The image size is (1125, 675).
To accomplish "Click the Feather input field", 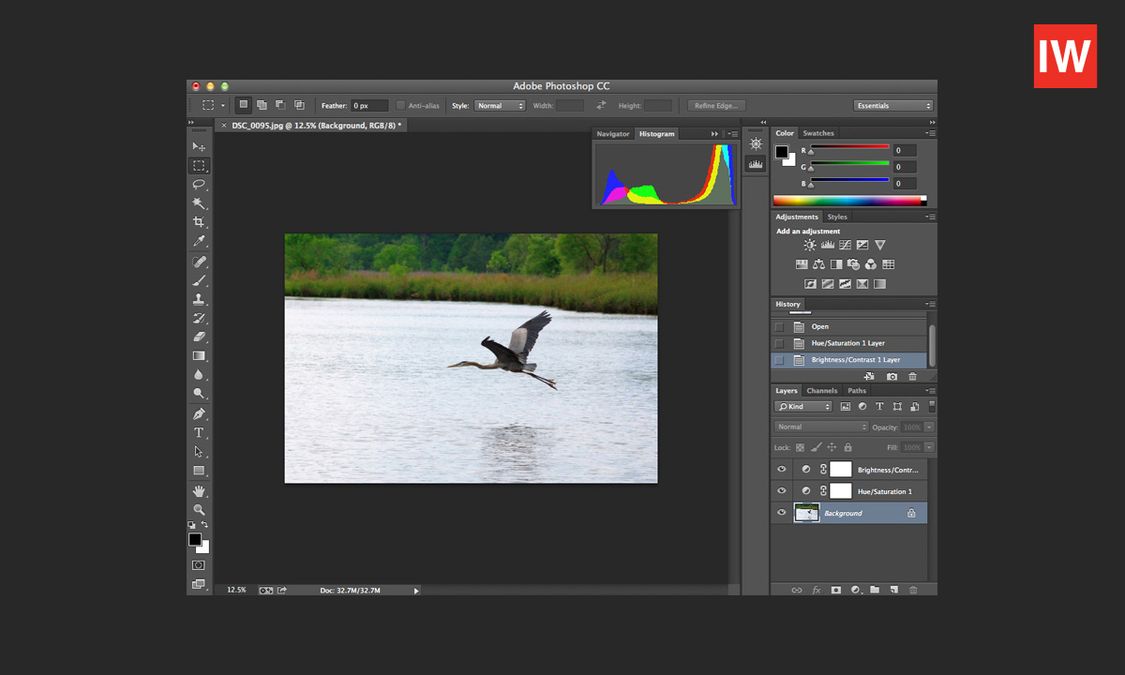I will [369, 105].
